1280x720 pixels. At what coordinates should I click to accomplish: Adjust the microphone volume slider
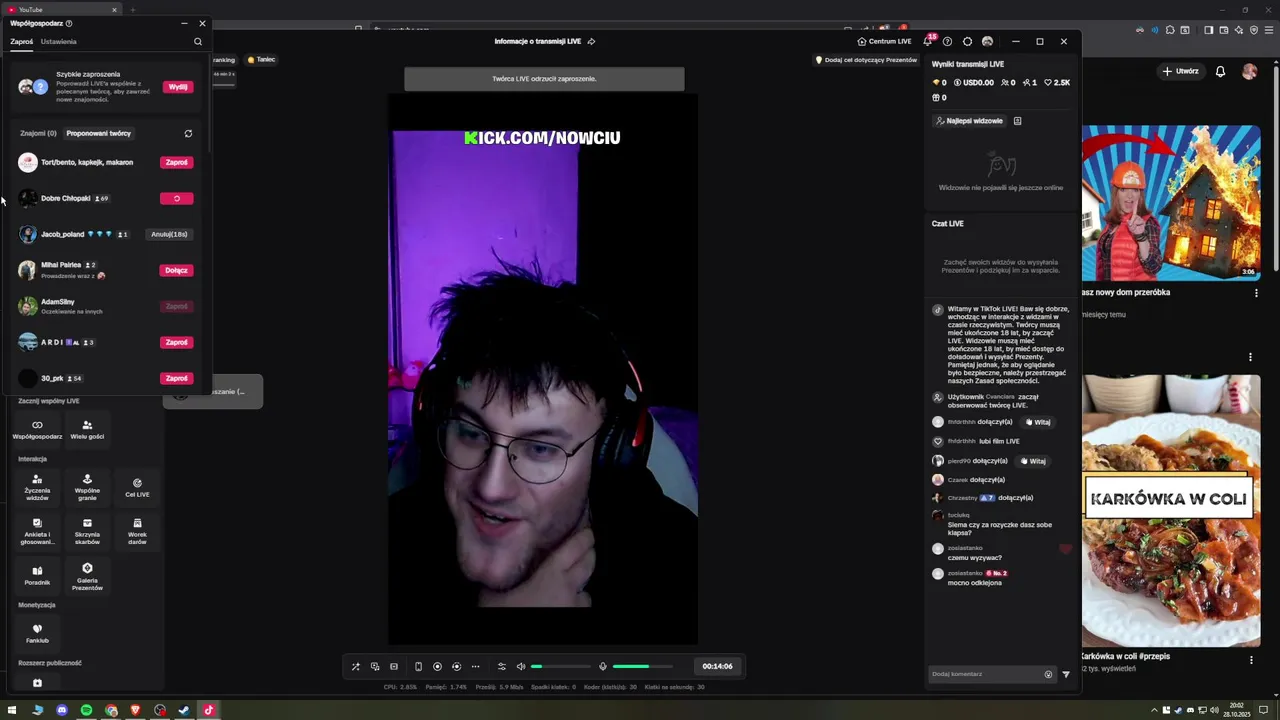tap(643, 666)
